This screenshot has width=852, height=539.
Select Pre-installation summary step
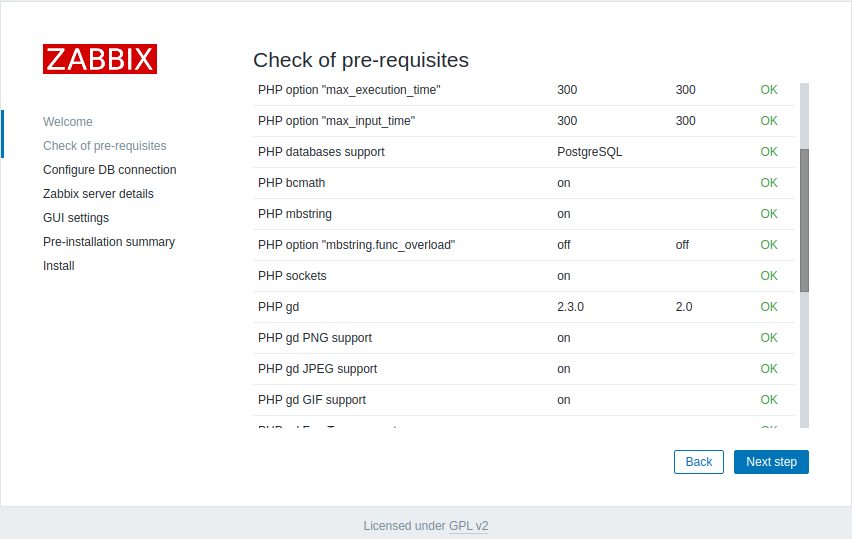(x=109, y=242)
